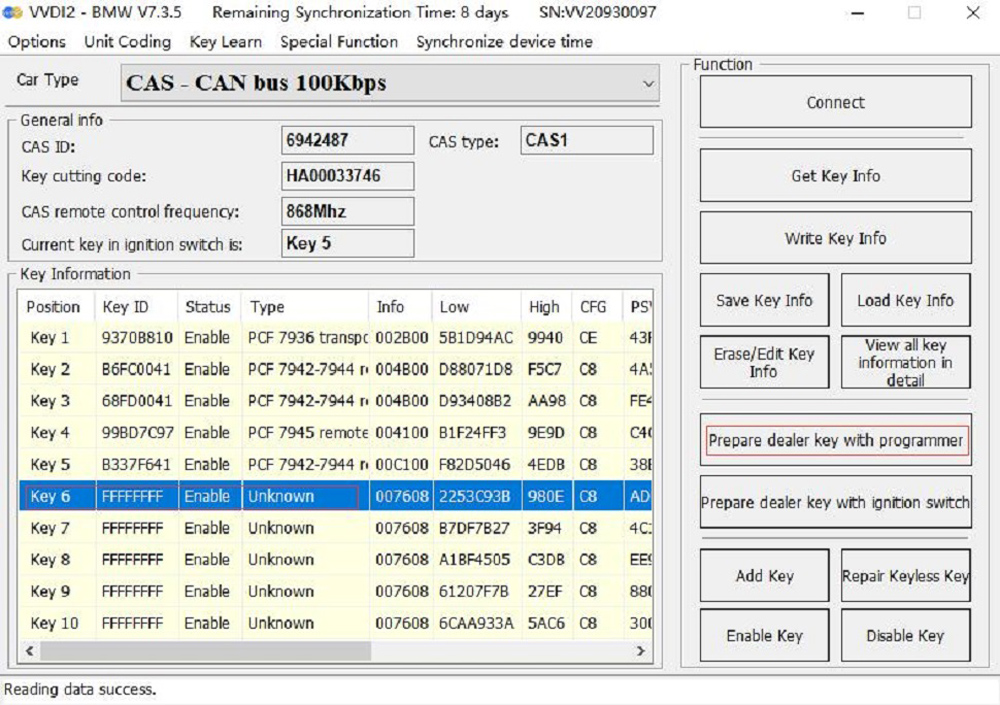Click Get Key Info button
1000x705 pixels.
835,175
